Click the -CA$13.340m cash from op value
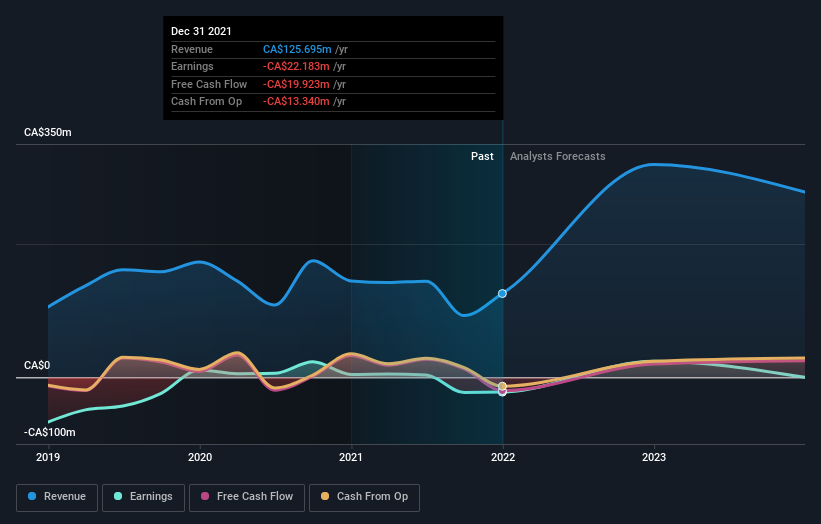The image size is (821, 524). tap(296, 102)
